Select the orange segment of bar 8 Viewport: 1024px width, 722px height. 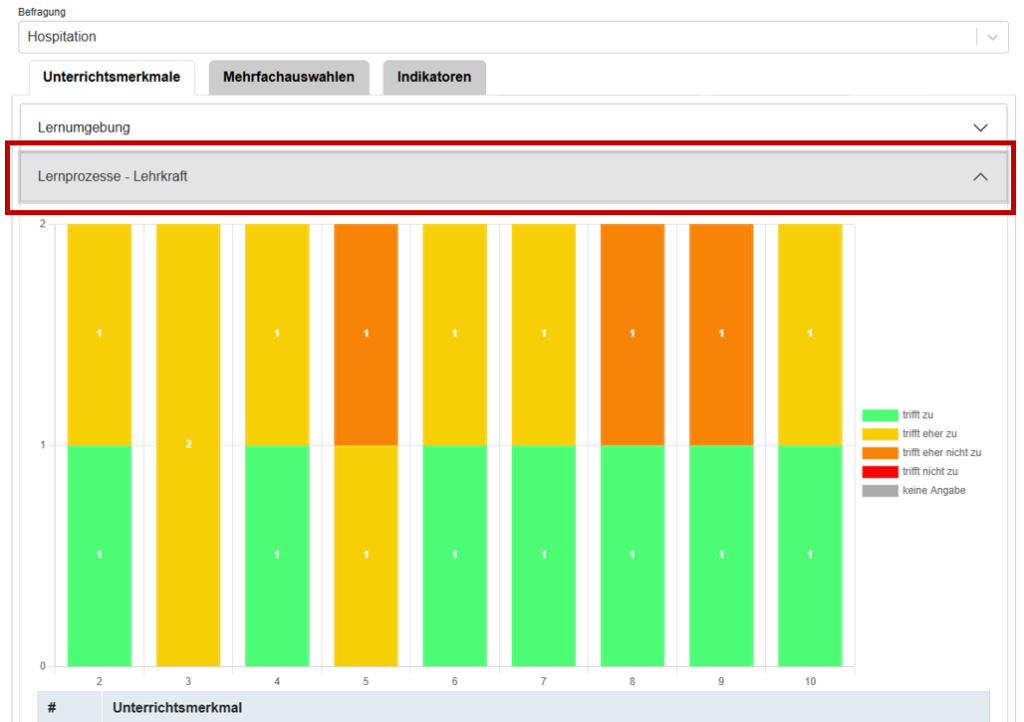pos(632,334)
